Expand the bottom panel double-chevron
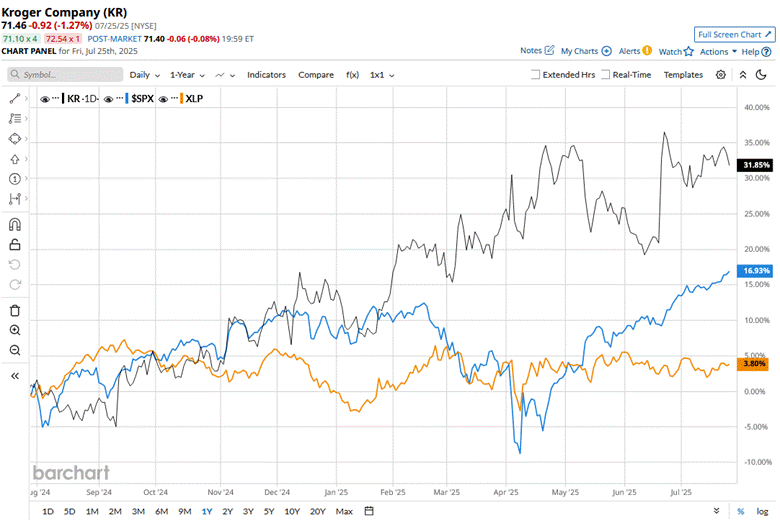The image size is (780, 523). pyautogui.click(x=716, y=511)
